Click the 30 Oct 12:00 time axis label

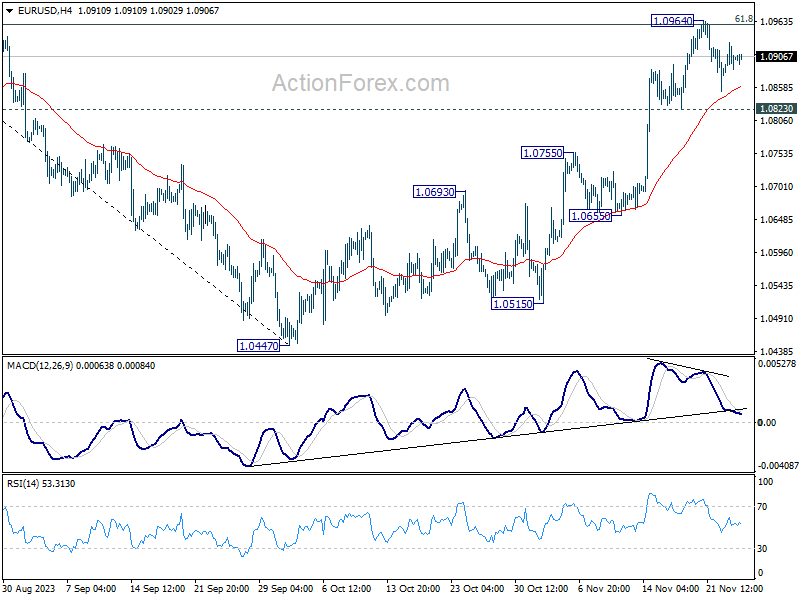(541, 589)
